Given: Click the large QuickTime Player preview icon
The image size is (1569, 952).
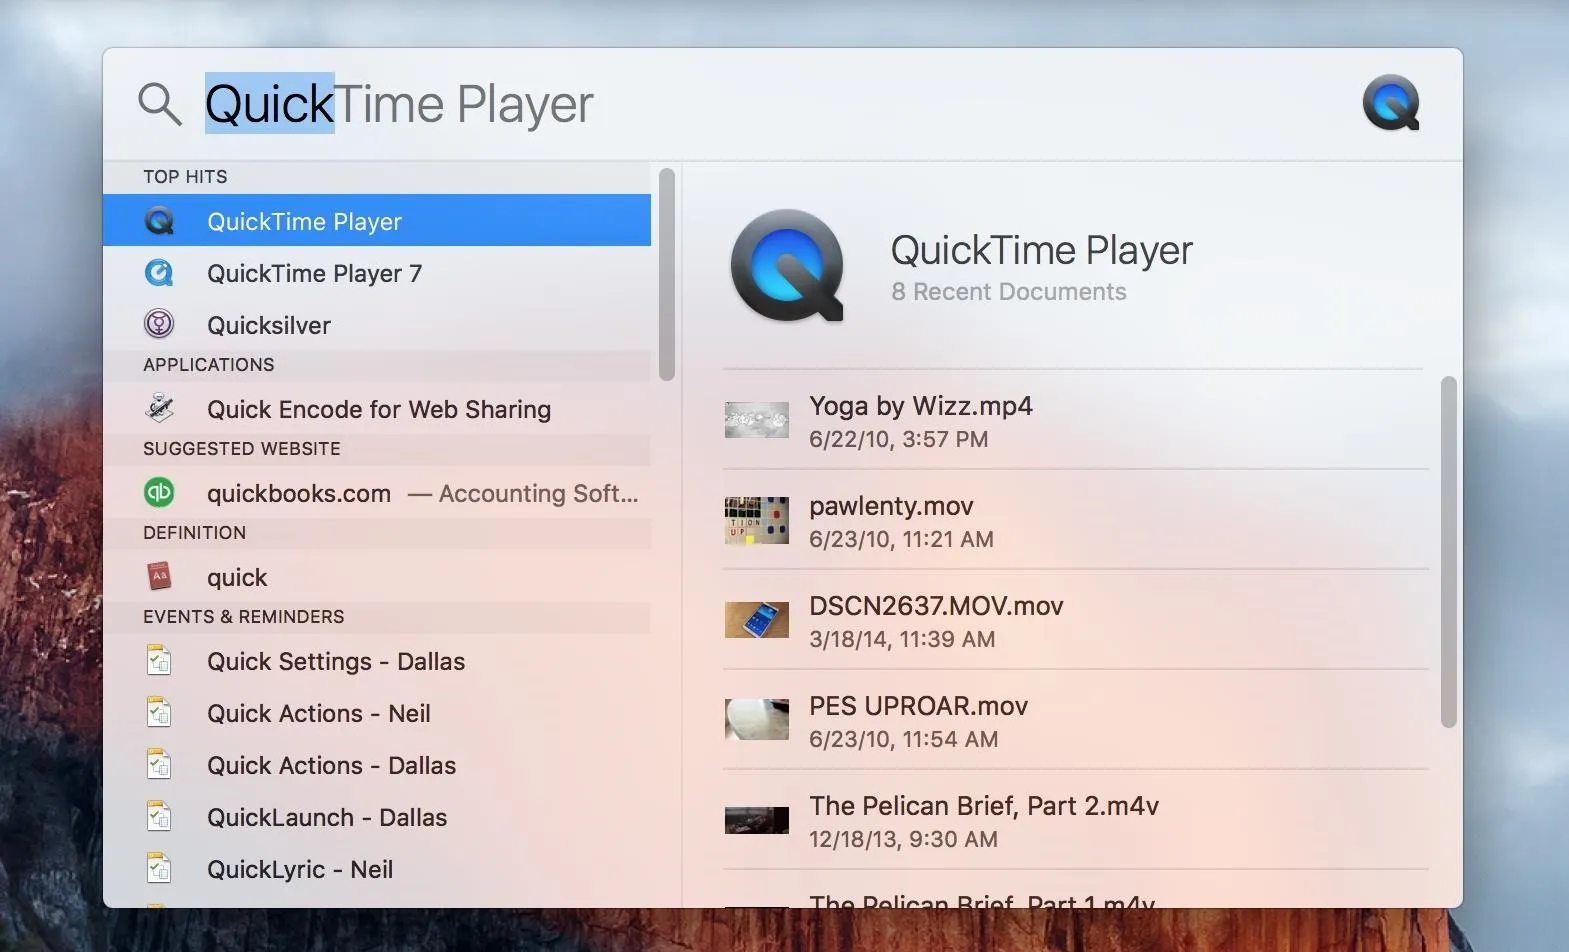Looking at the screenshot, I should click(x=788, y=266).
